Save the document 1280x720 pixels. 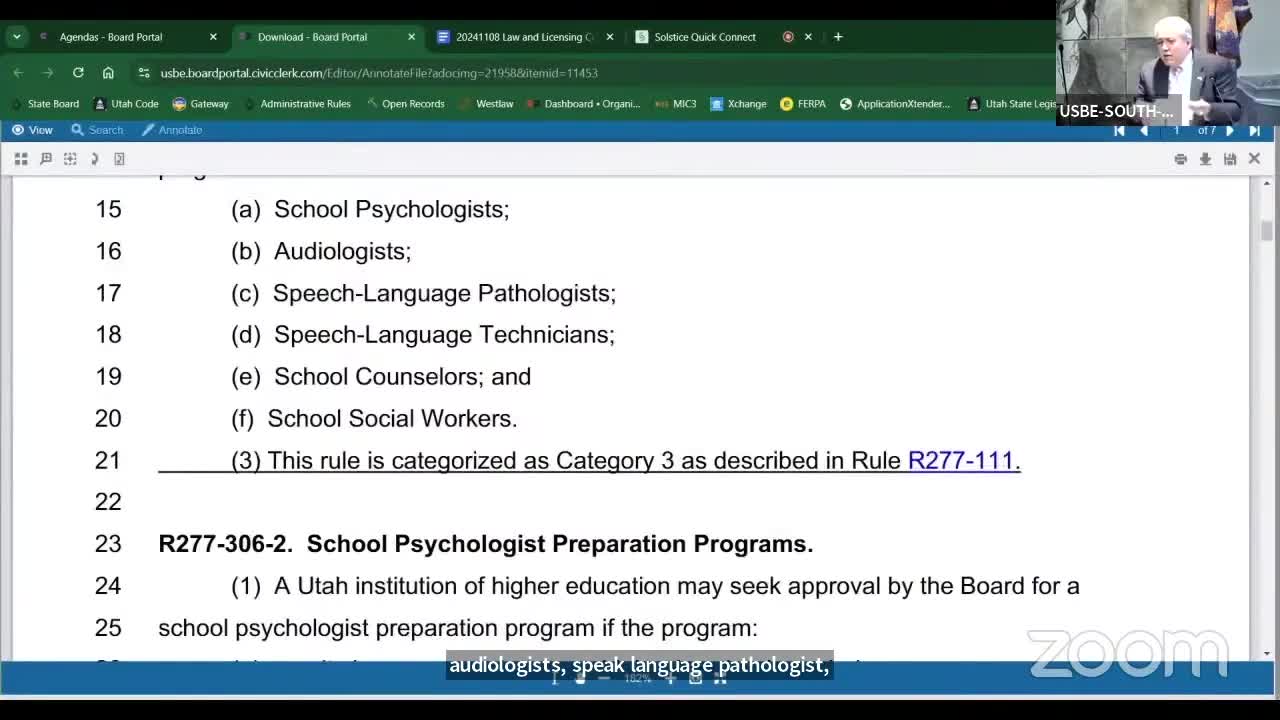pyautogui.click(x=1230, y=159)
